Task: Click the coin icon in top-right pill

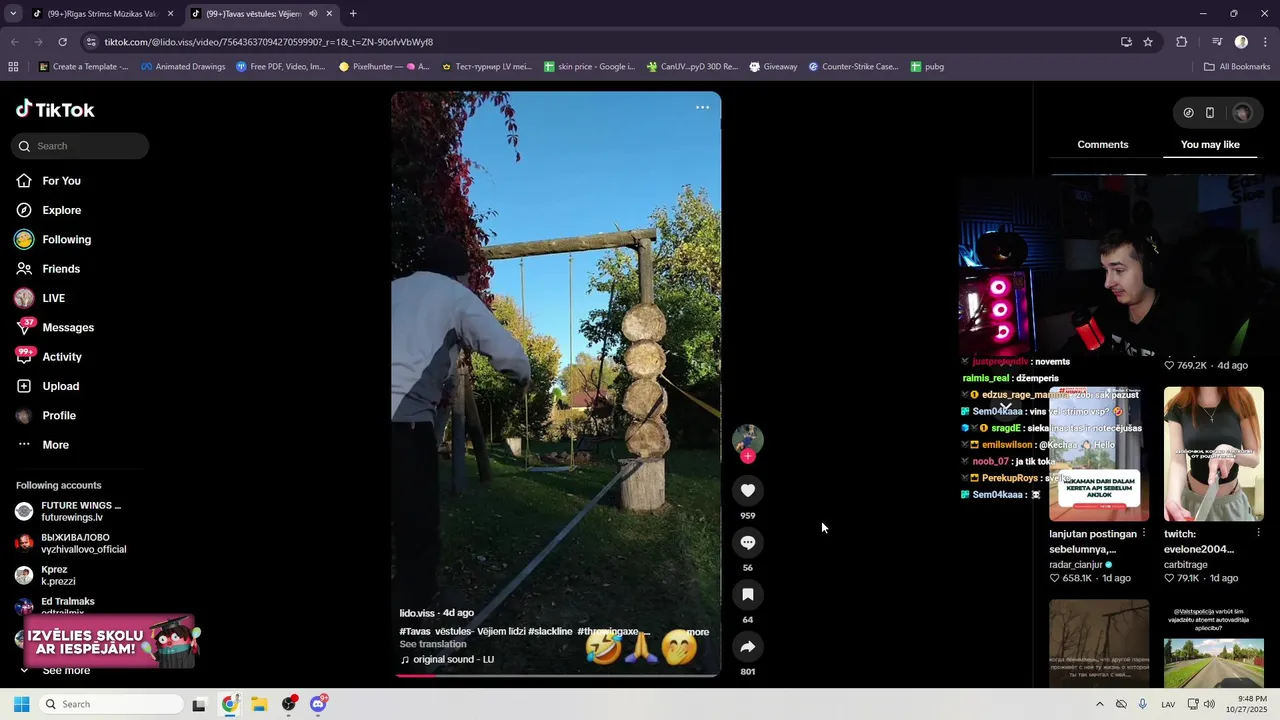Action: (x=1188, y=113)
